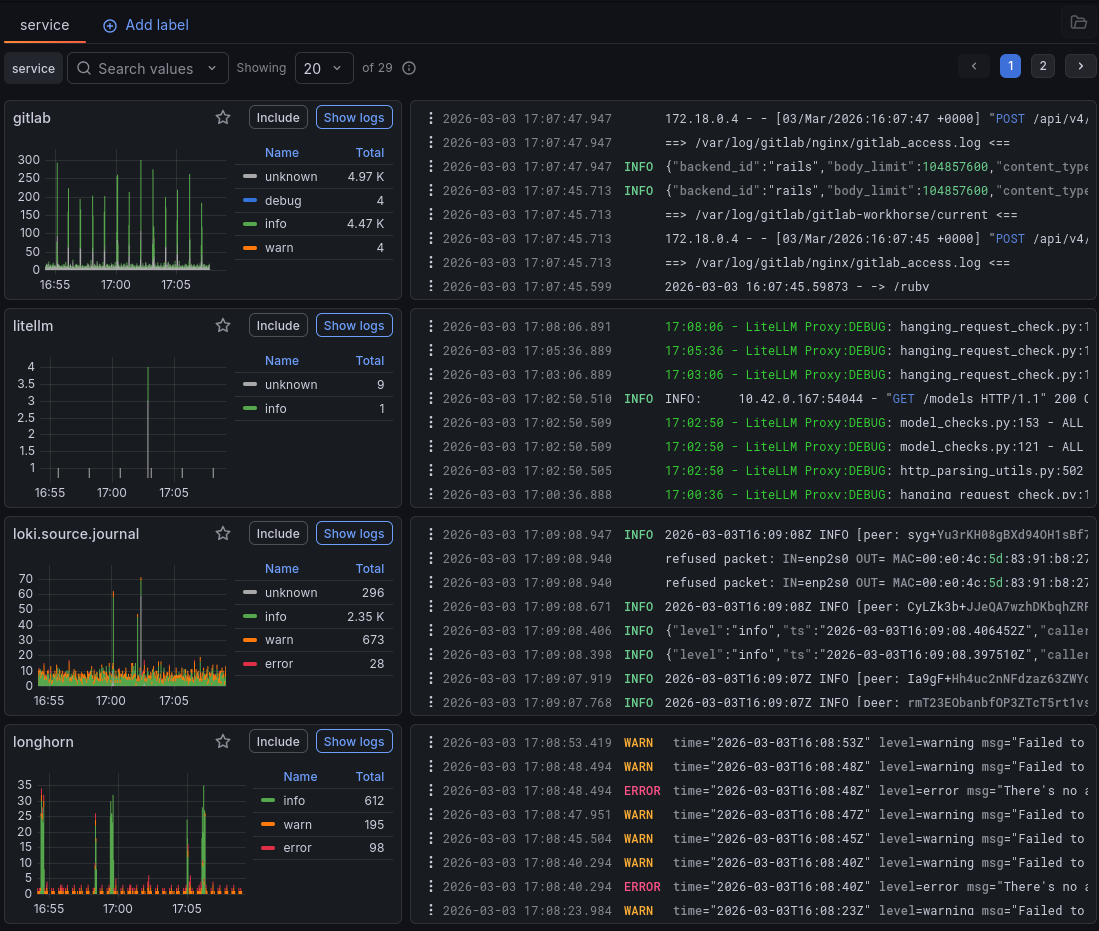Open the 'Showing 20' page size dropdown
This screenshot has width=1099, height=931.
pos(324,68)
